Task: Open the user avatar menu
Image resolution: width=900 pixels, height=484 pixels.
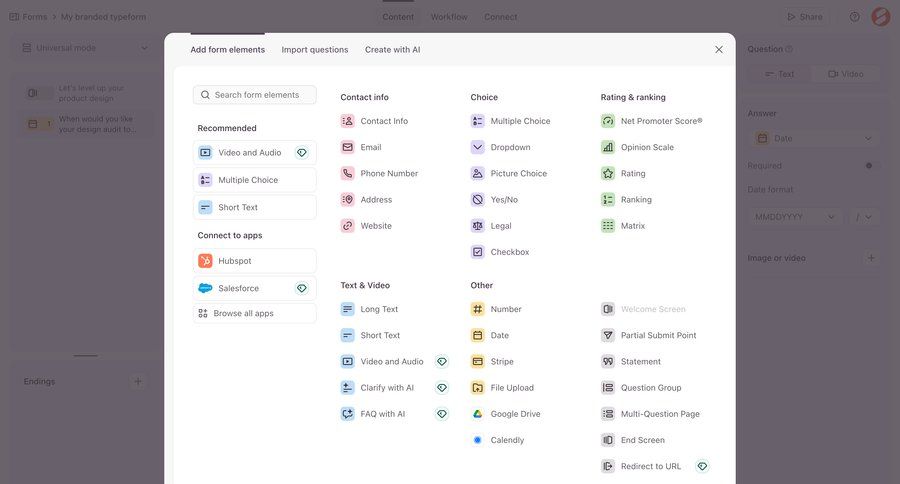Action: 880,17
